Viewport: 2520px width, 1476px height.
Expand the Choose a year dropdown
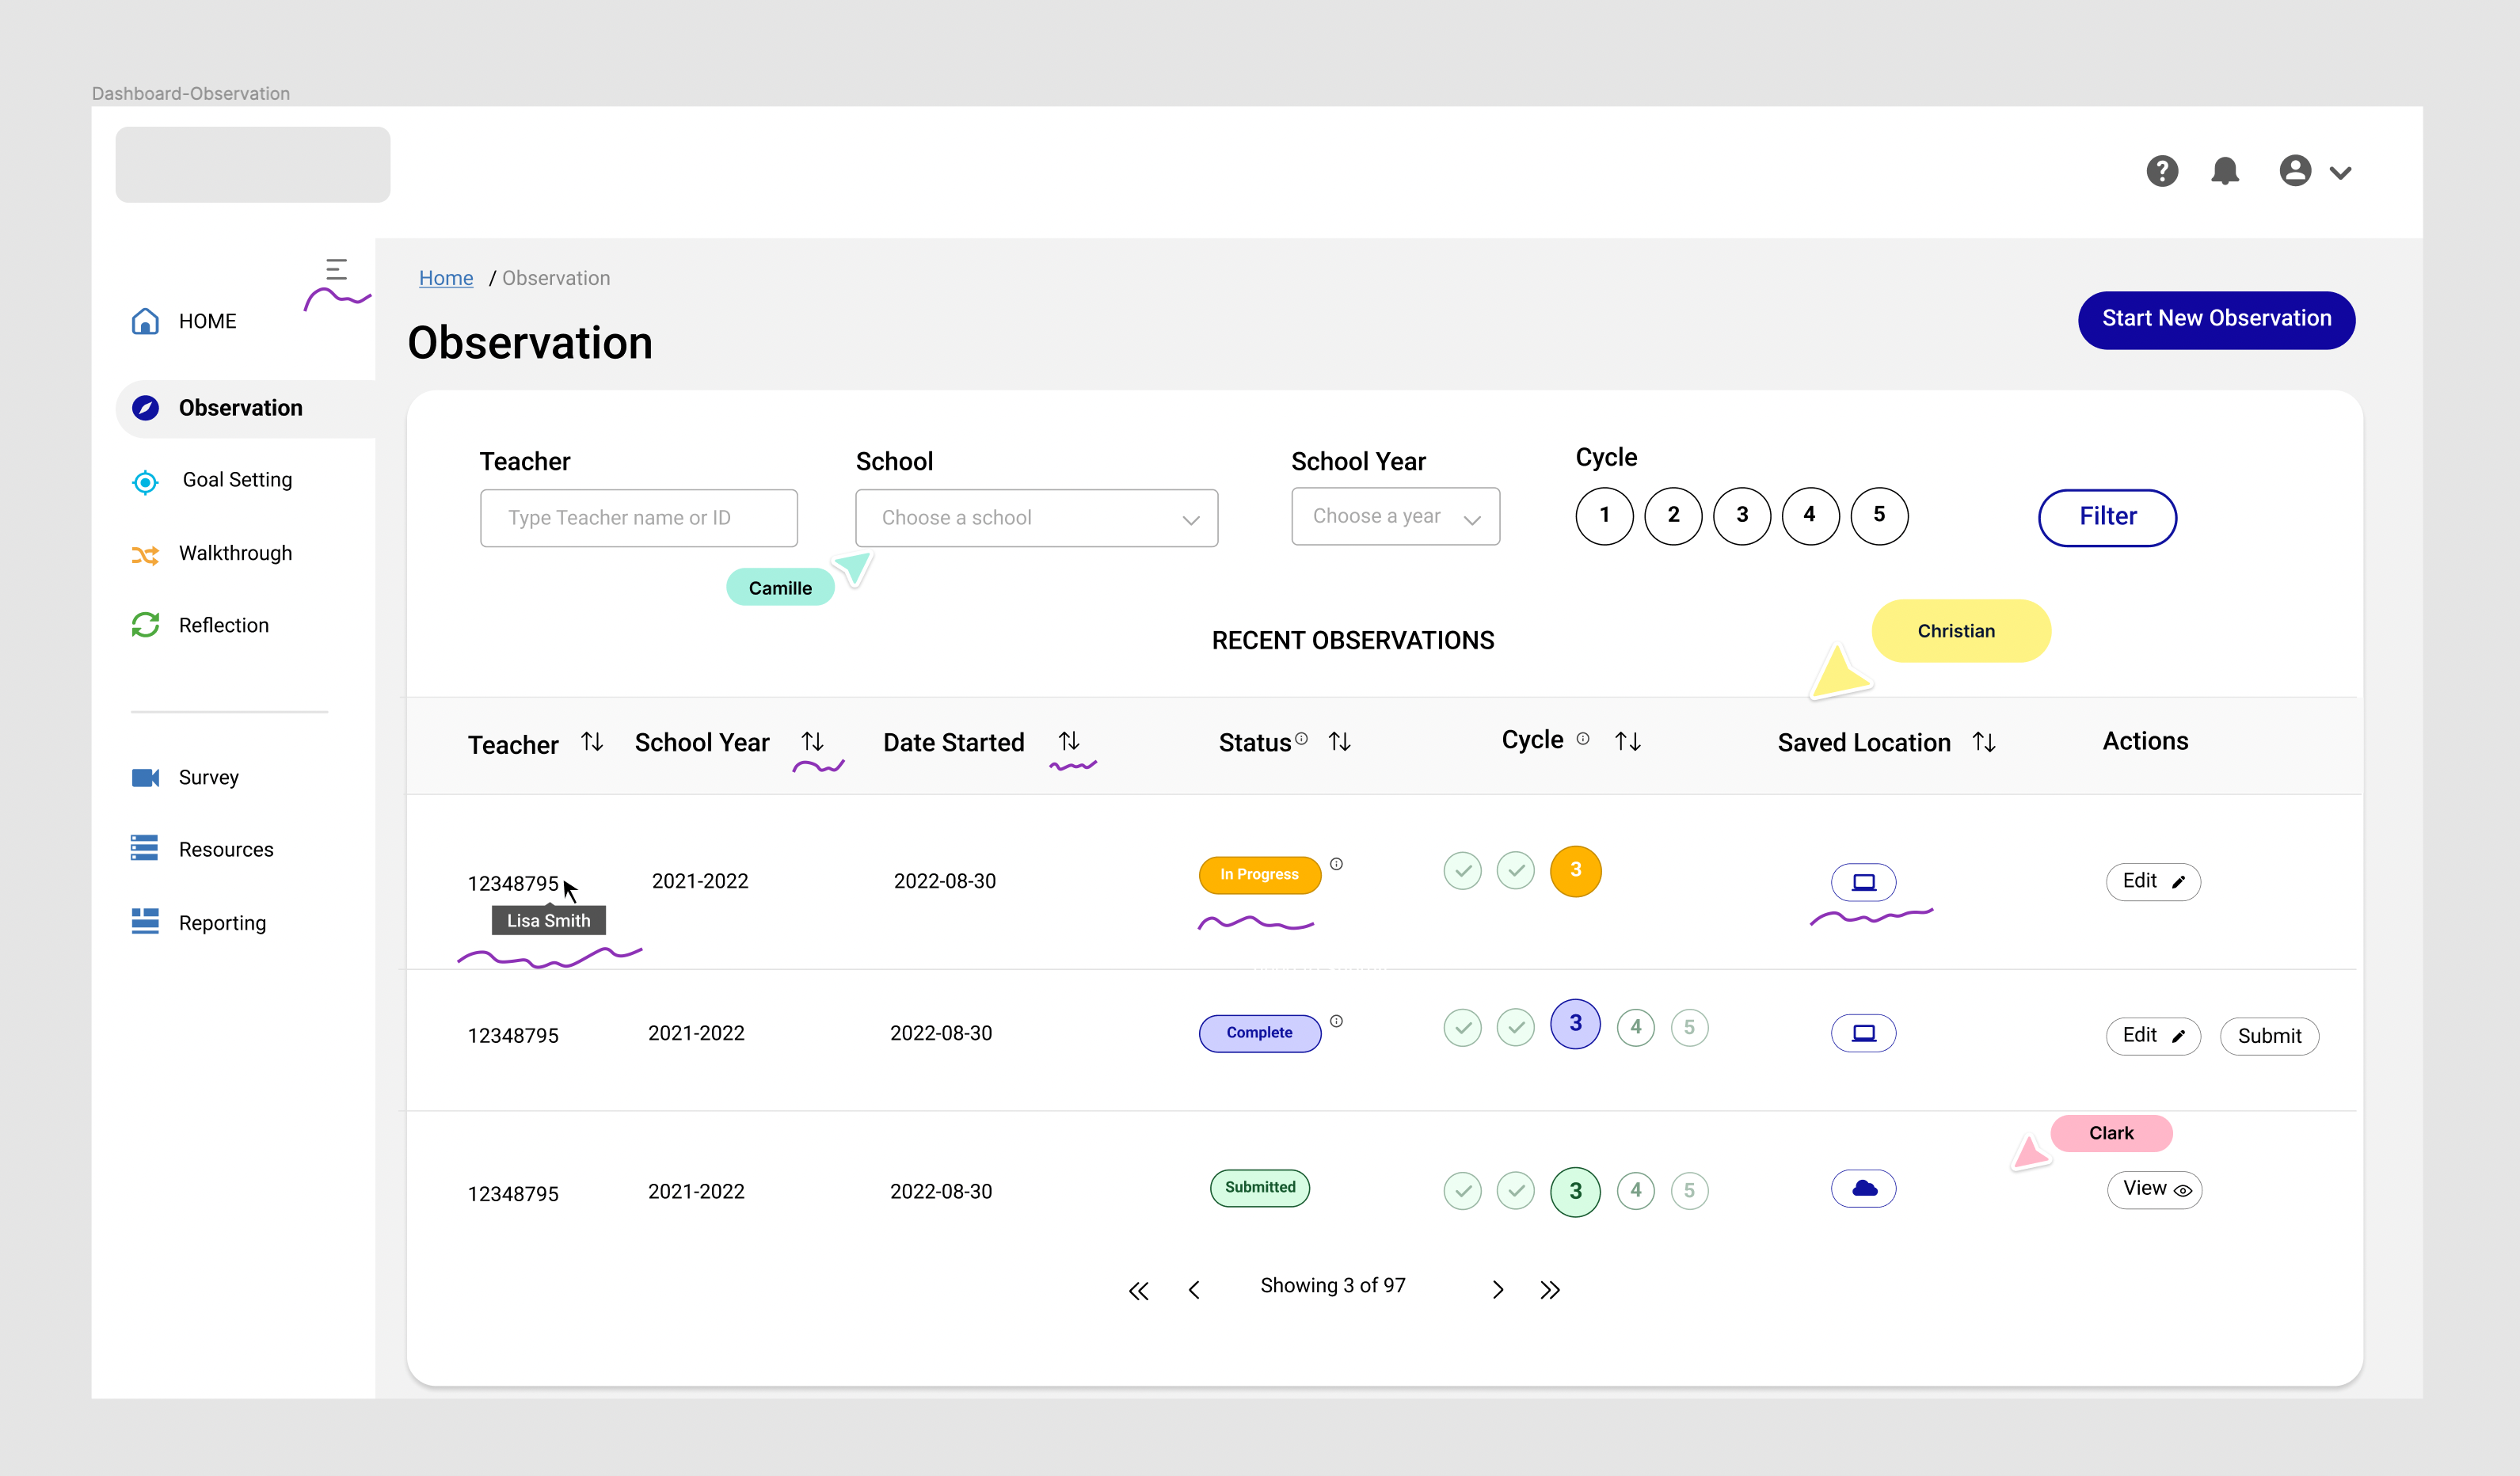coord(1395,517)
